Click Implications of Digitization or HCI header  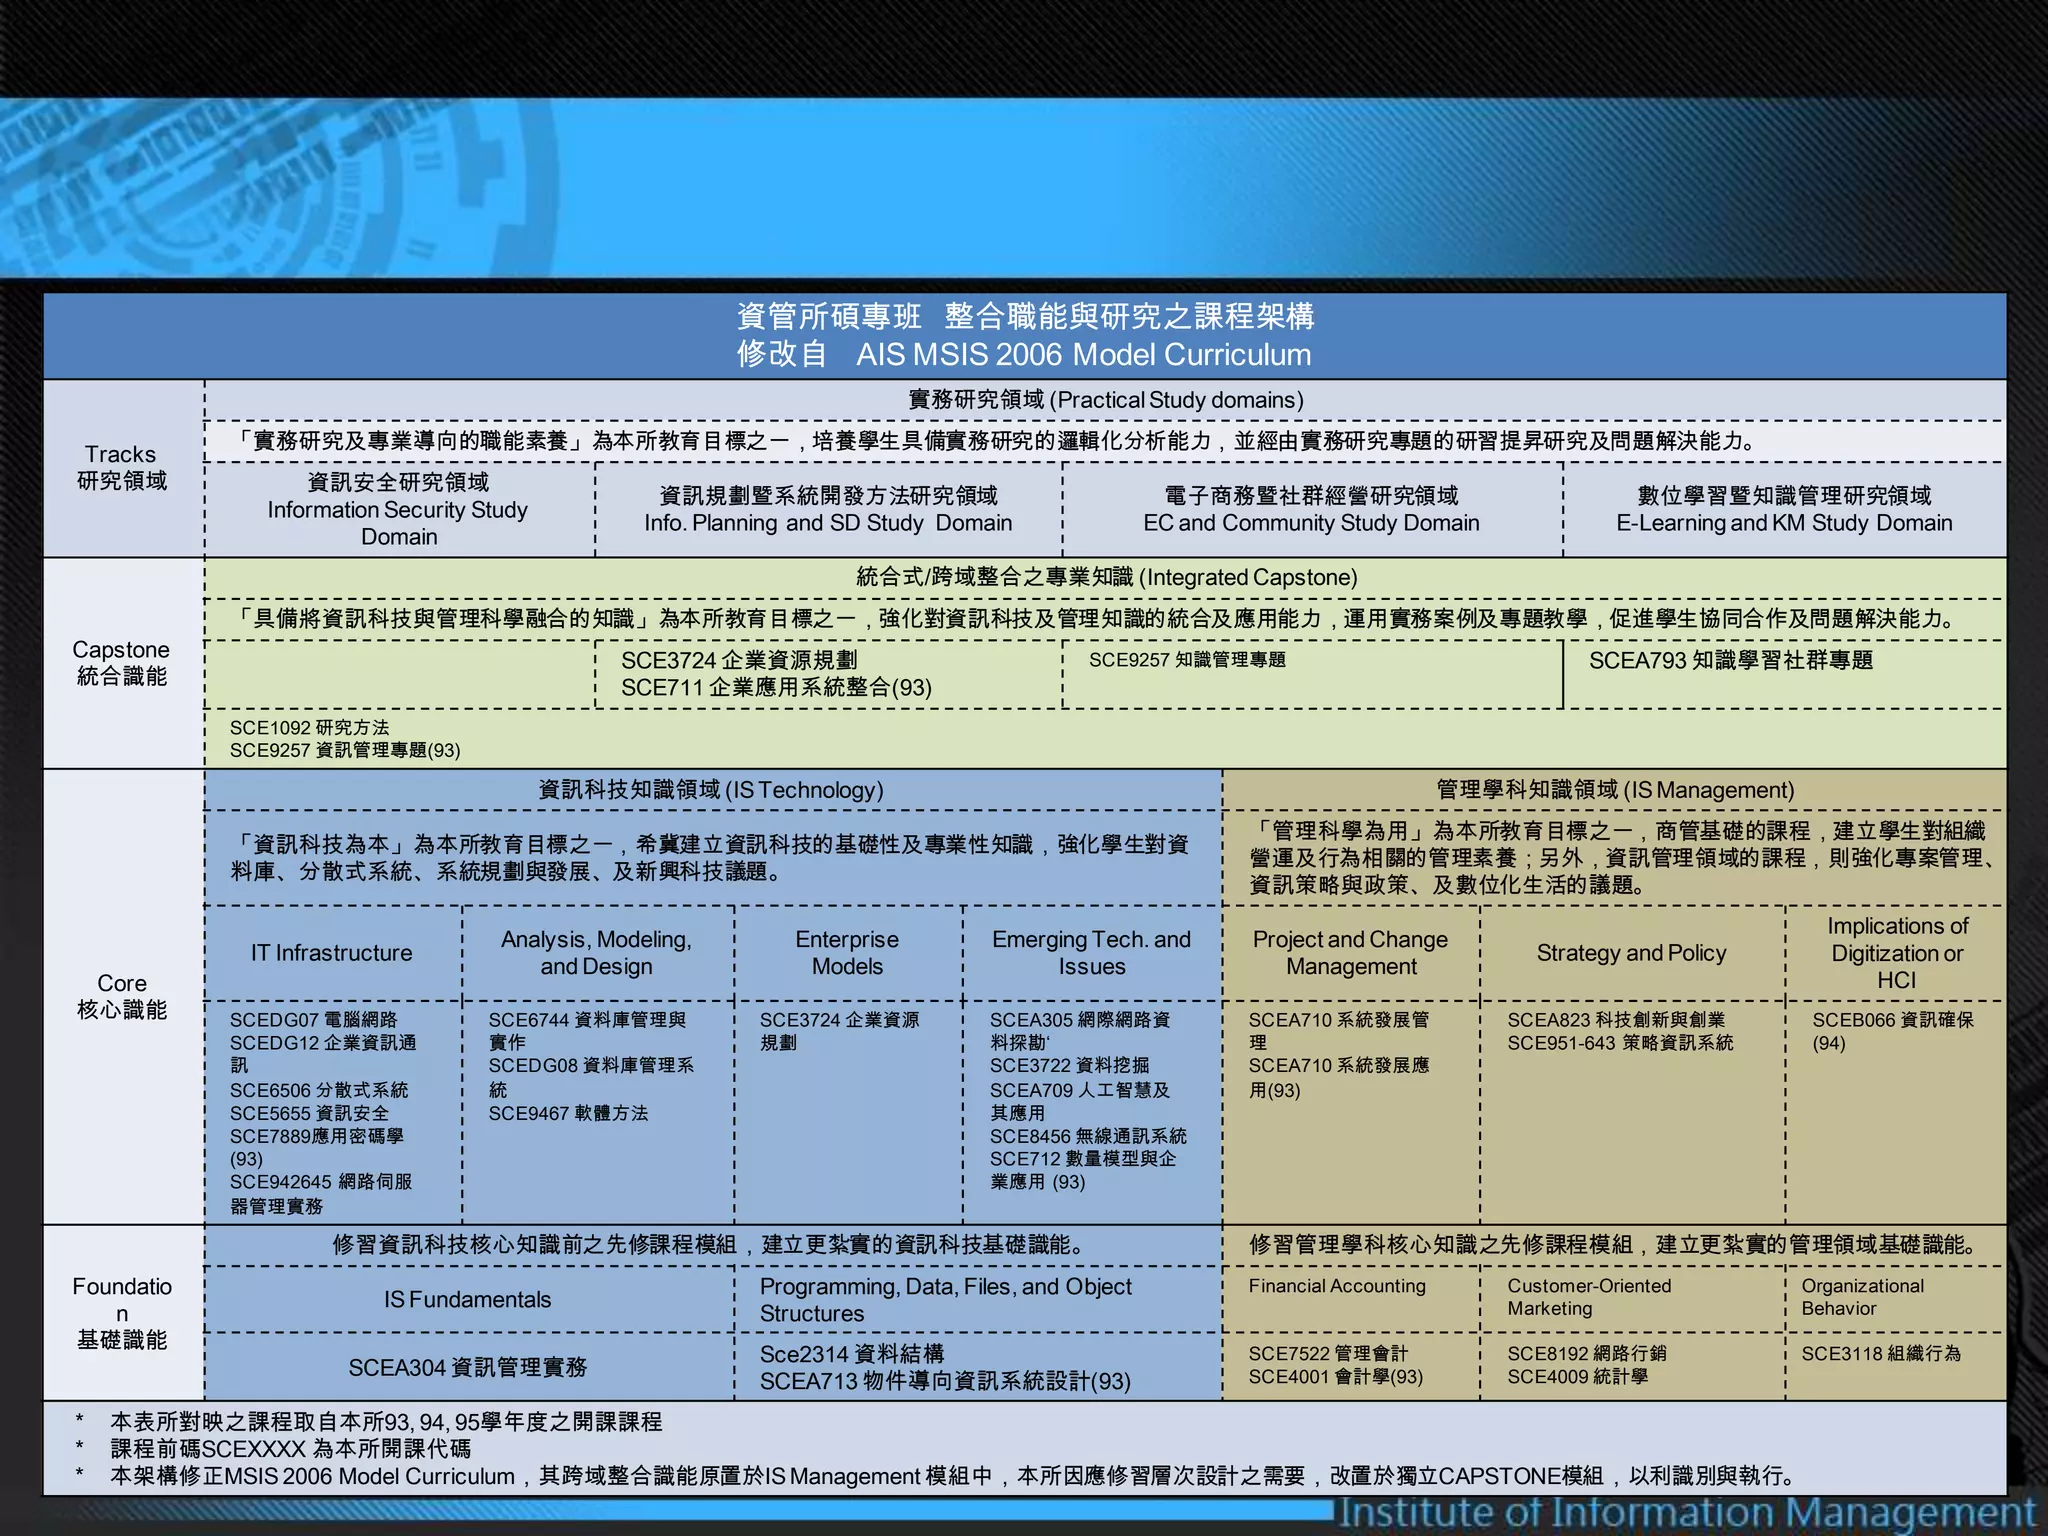point(1897,953)
